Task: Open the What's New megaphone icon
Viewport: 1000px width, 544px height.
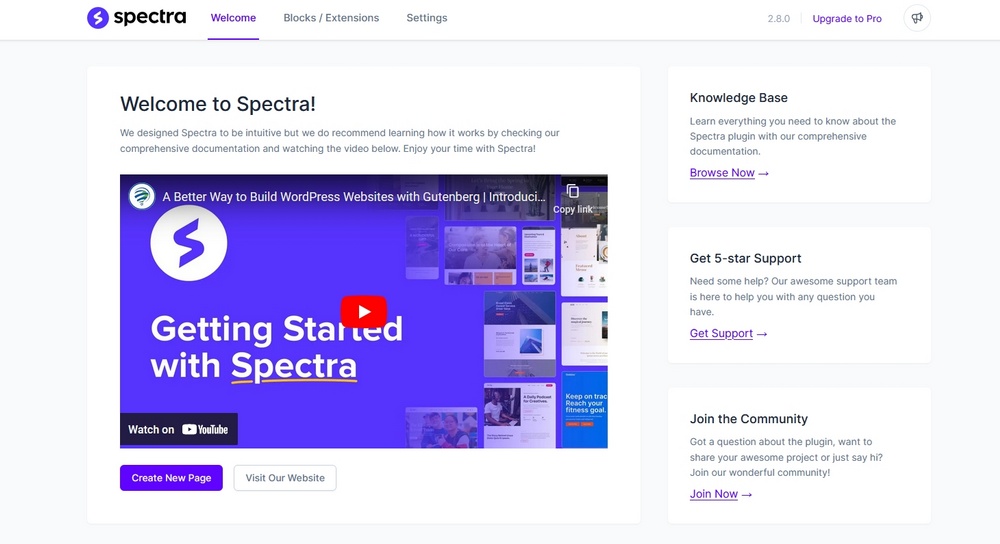Action: (x=916, y=18)
